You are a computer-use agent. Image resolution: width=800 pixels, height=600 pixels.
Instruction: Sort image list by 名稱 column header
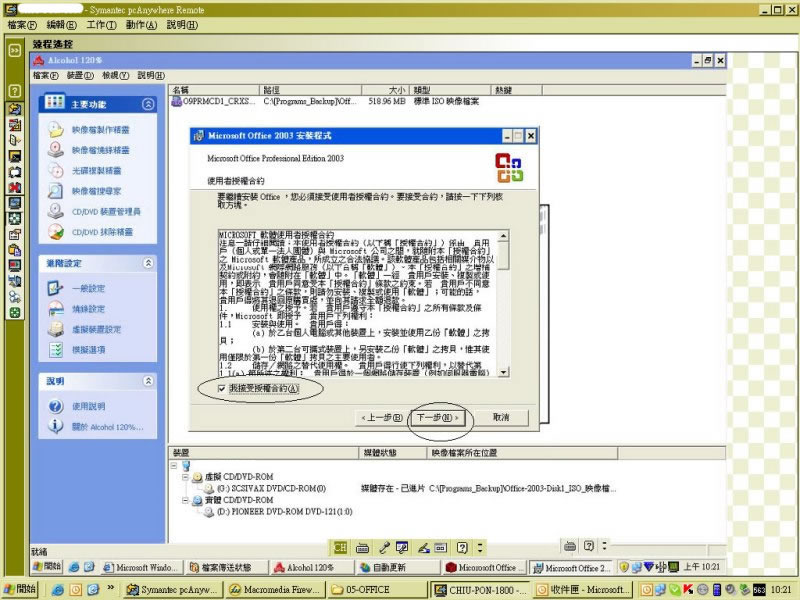point(214,90)
